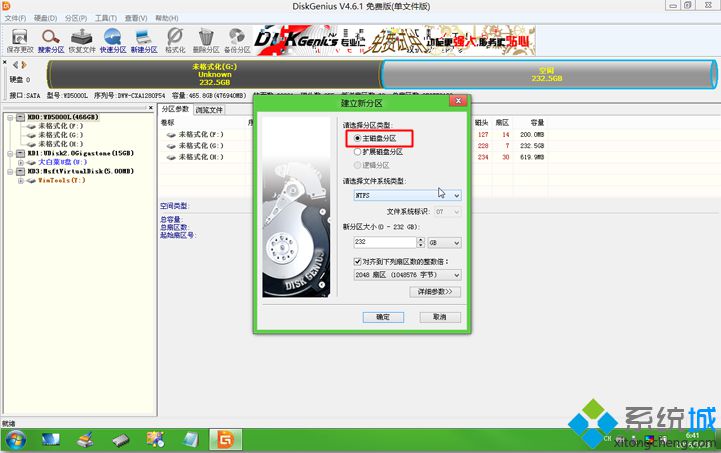Click the DiskGenius banner advertisement
The width and height of the screenshot is (721, 453).
(395, 40)
